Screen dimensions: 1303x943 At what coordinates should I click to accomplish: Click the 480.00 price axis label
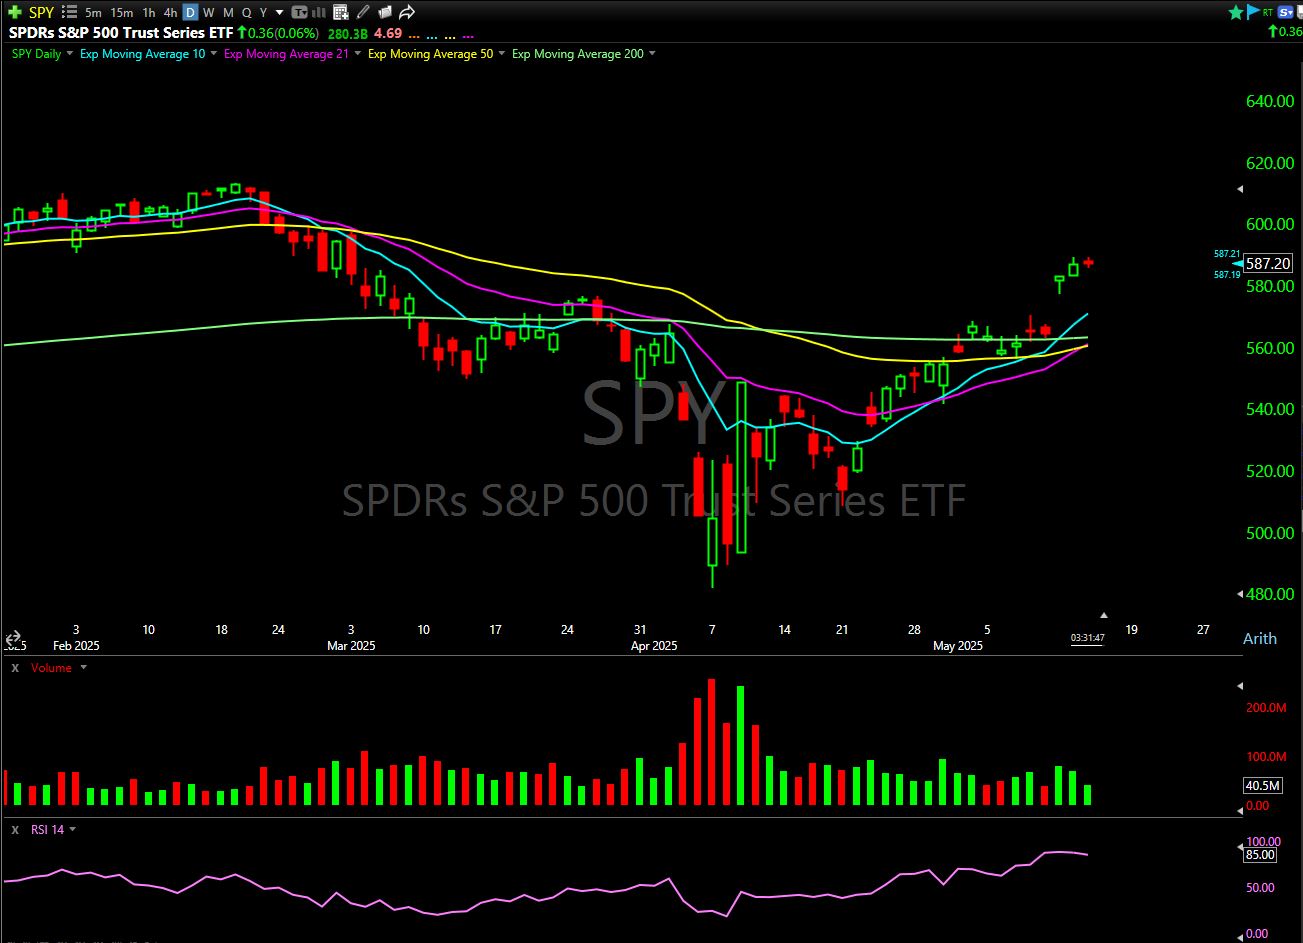pos(1270,594)
